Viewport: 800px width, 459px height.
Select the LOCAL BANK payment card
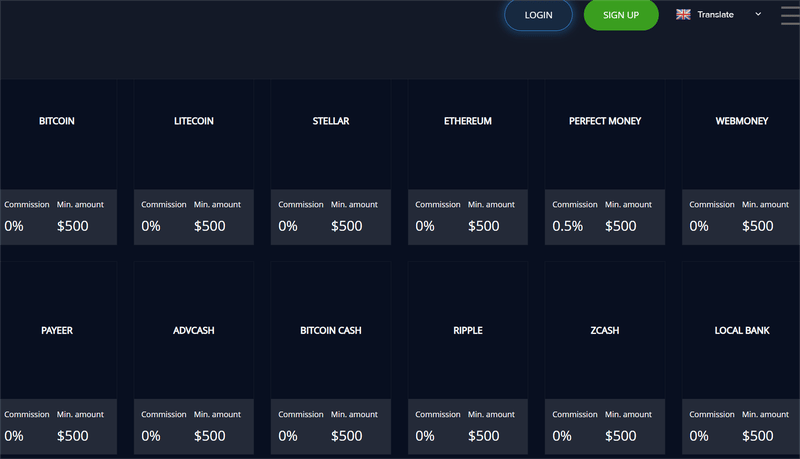741,358
